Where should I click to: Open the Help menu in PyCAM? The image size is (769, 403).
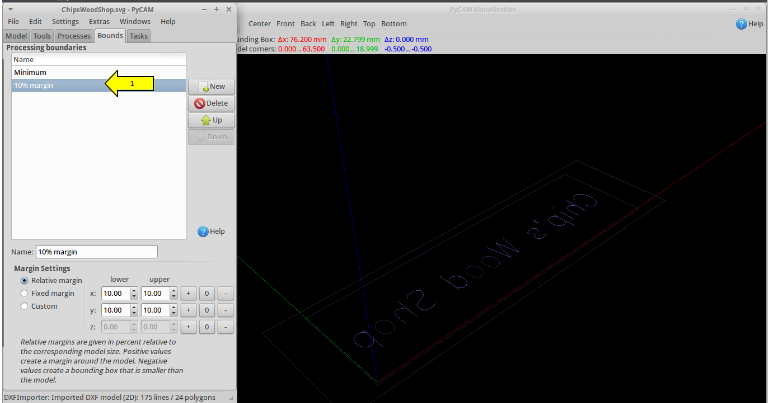click(168, 22)
